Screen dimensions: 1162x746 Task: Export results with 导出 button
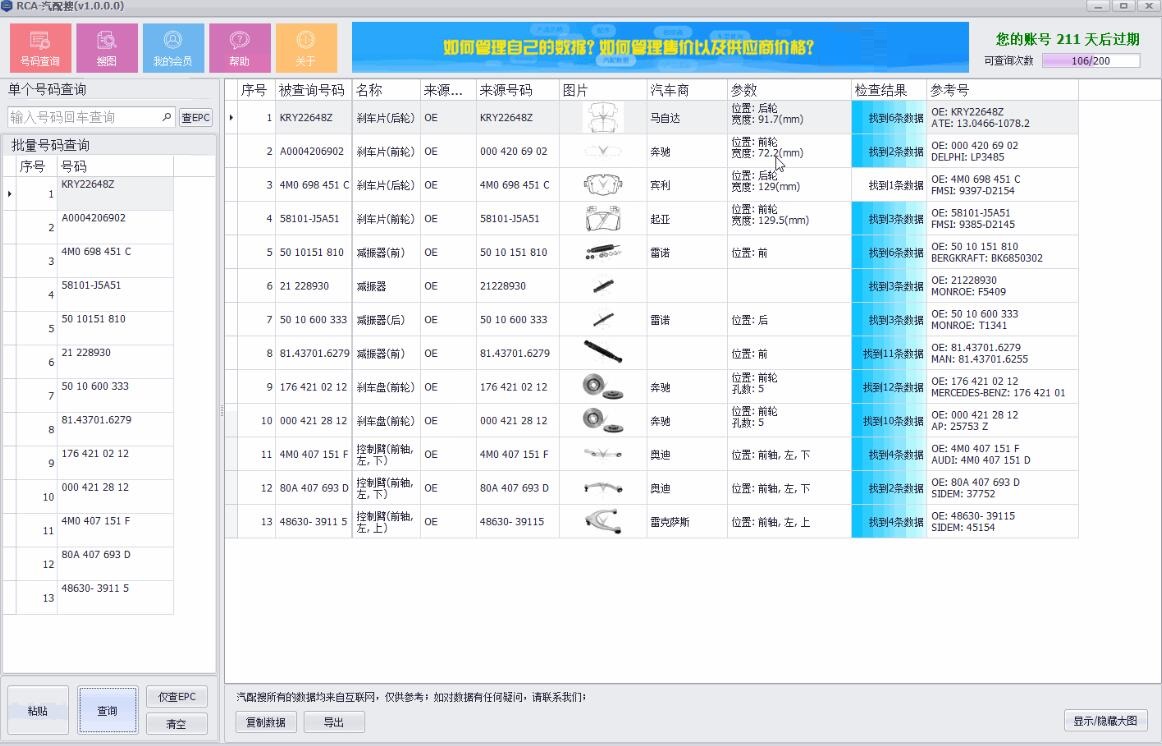pos(333,722)
